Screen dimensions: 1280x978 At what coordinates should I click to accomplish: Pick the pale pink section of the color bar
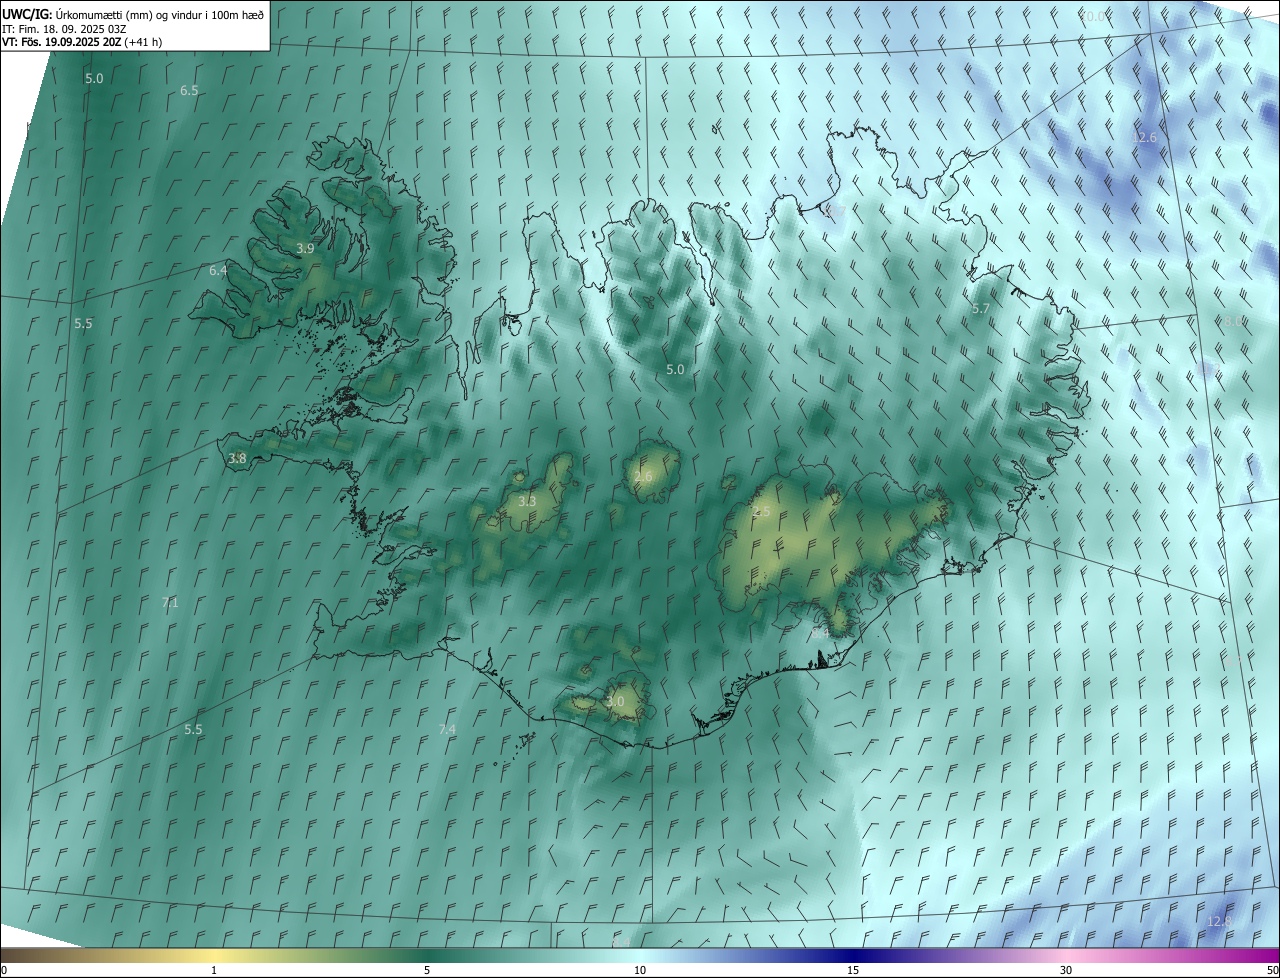click(1066, 956)
